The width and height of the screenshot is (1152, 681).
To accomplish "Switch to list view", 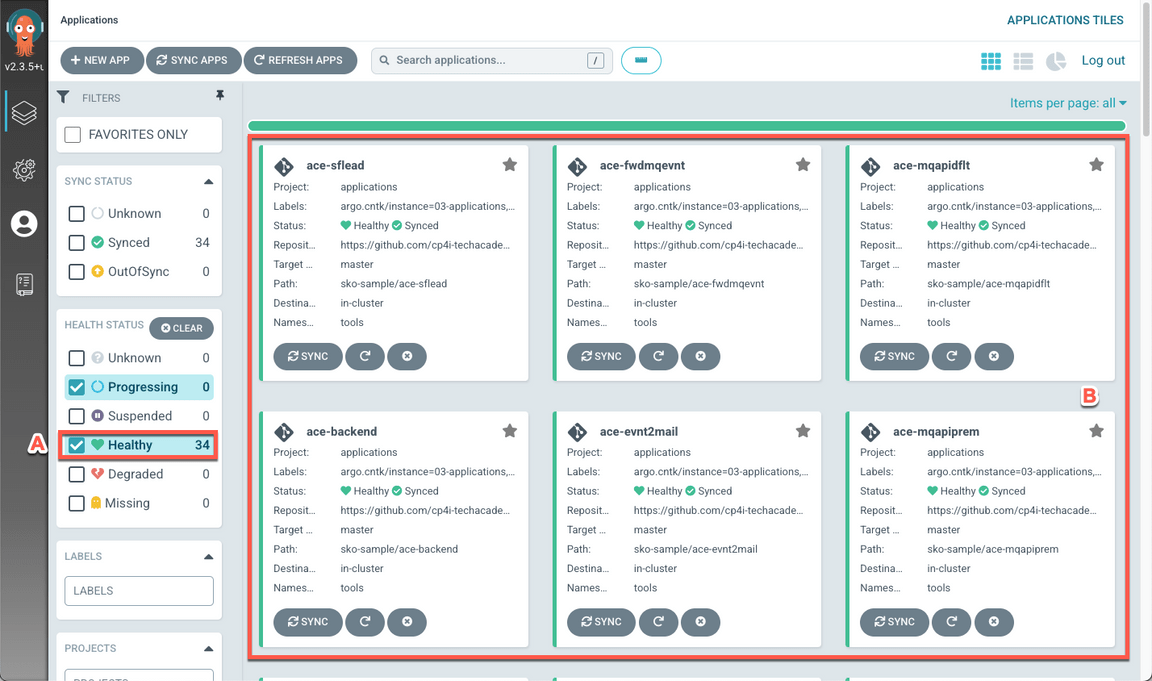I will click(x=1023, y=61).
